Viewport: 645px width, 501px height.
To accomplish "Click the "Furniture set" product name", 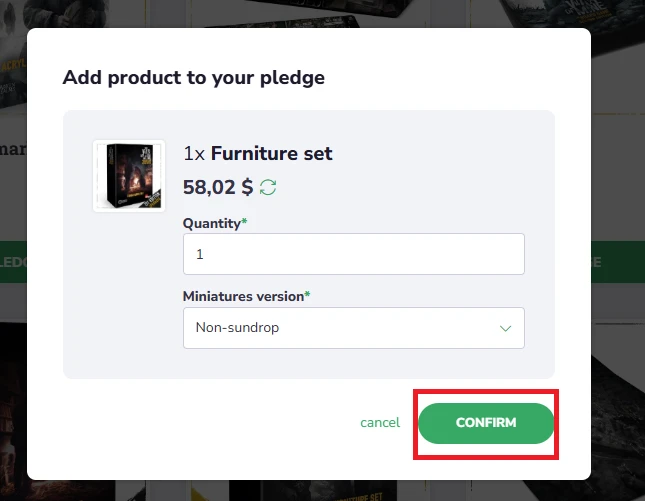I will pos(271,154).
